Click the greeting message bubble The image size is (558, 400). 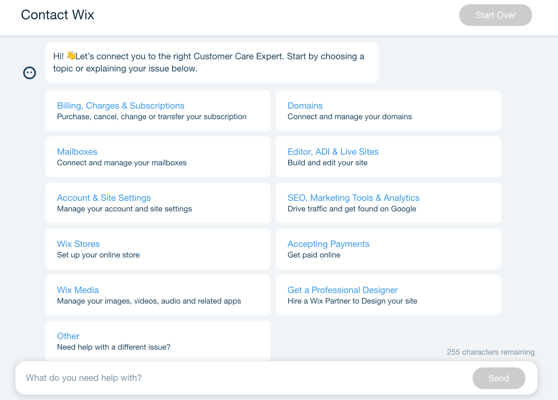pyautogui.click(x=212, y=63)
